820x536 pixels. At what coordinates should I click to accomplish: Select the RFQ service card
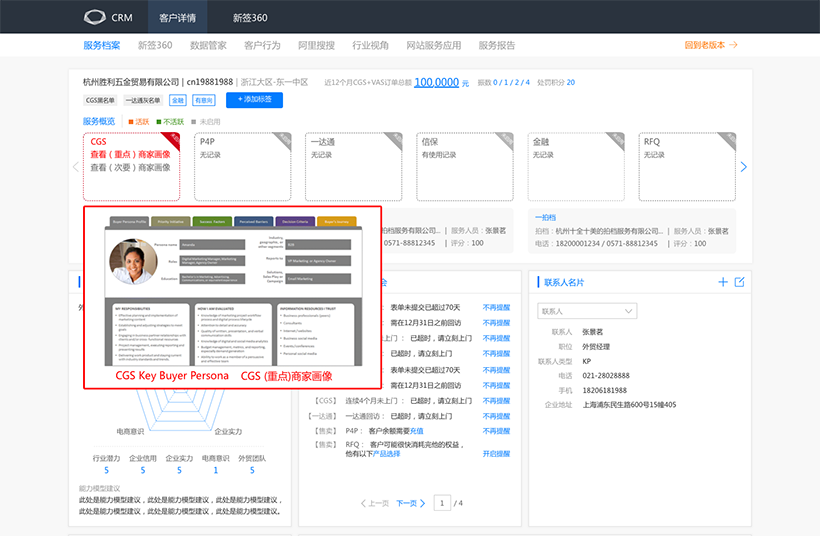[x=687, y=166]
